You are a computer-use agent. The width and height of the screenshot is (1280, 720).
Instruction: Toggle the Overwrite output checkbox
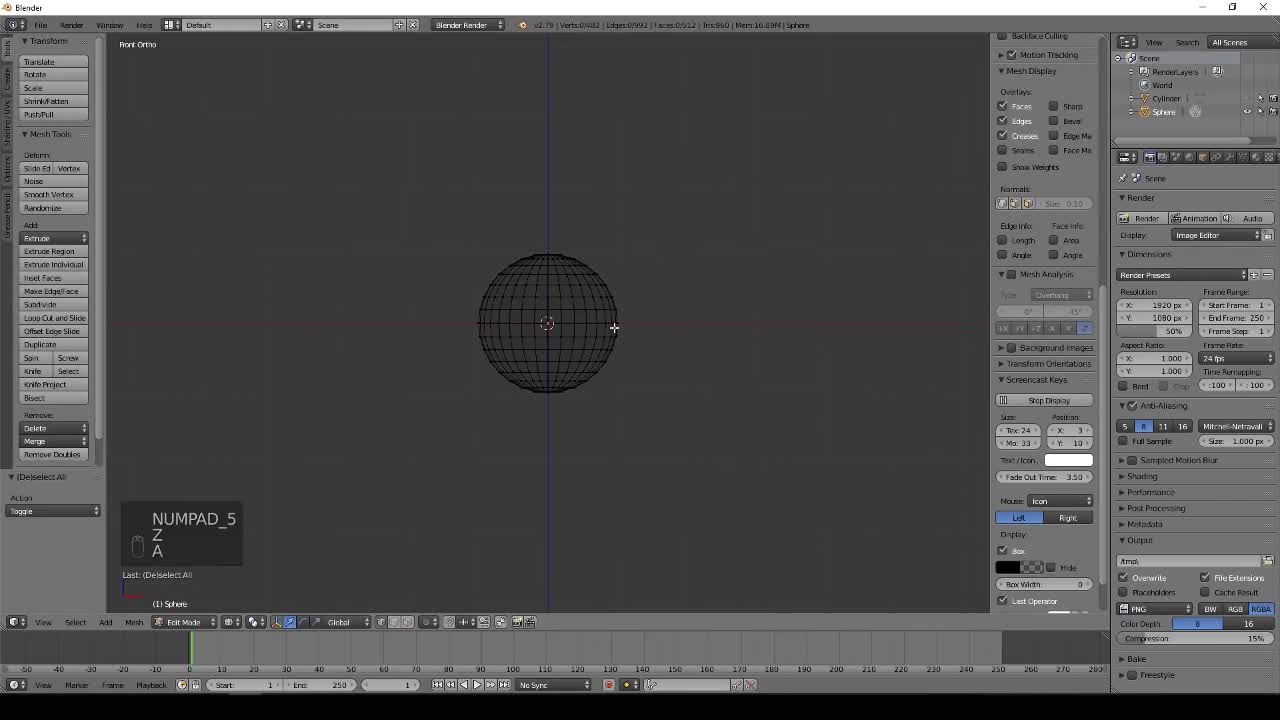point(1123,578)
